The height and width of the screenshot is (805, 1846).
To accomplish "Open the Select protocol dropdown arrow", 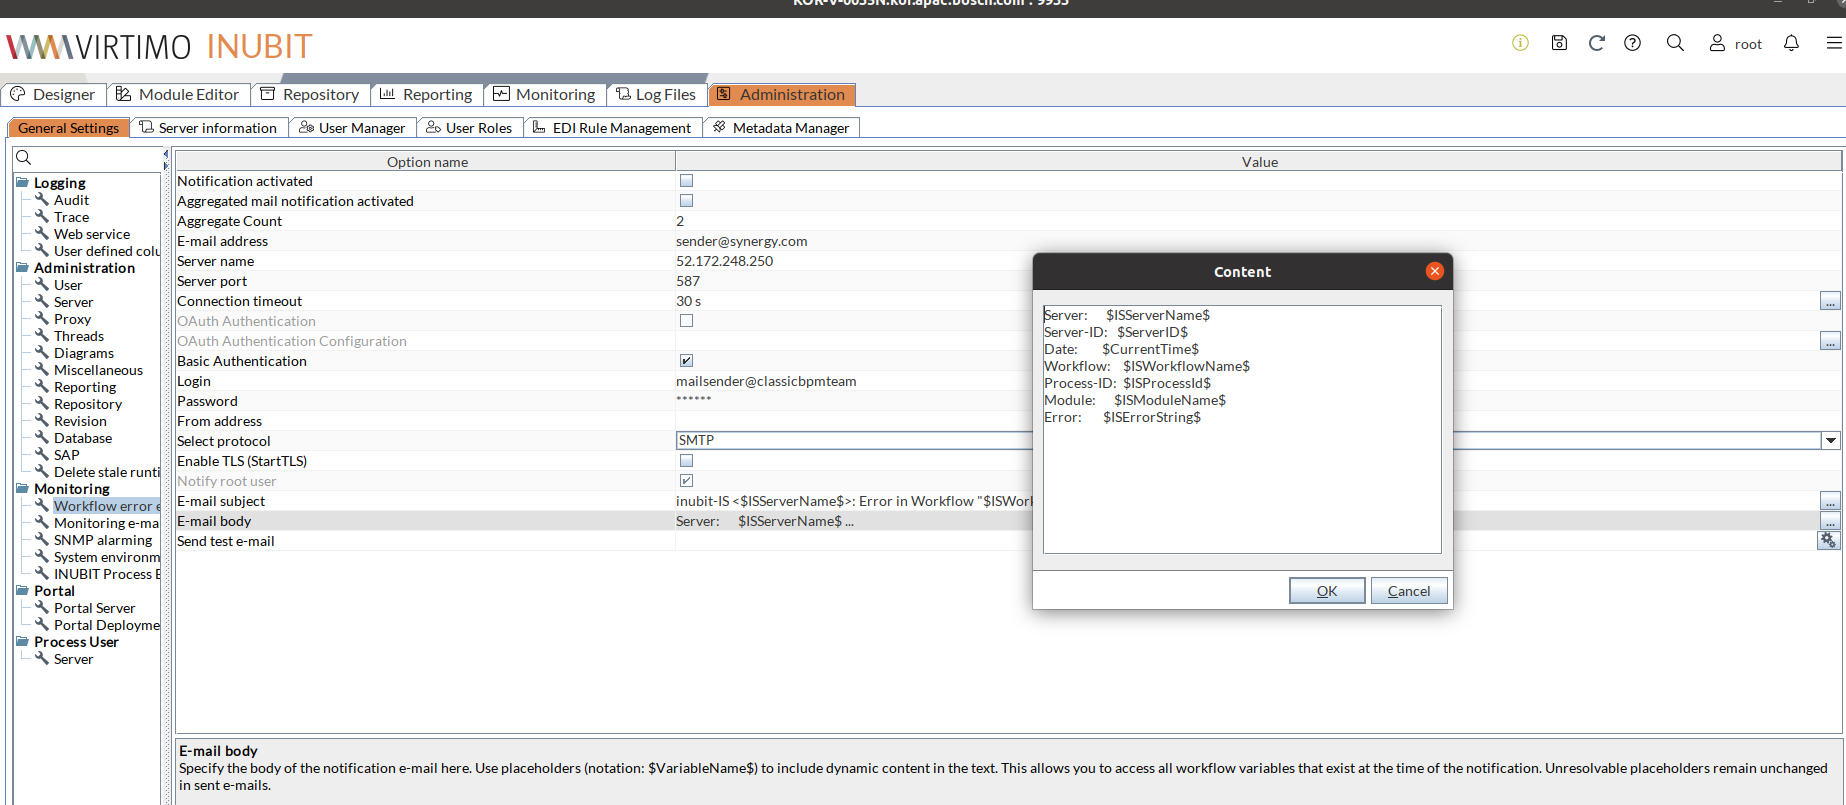I will tap(1830, 441).
